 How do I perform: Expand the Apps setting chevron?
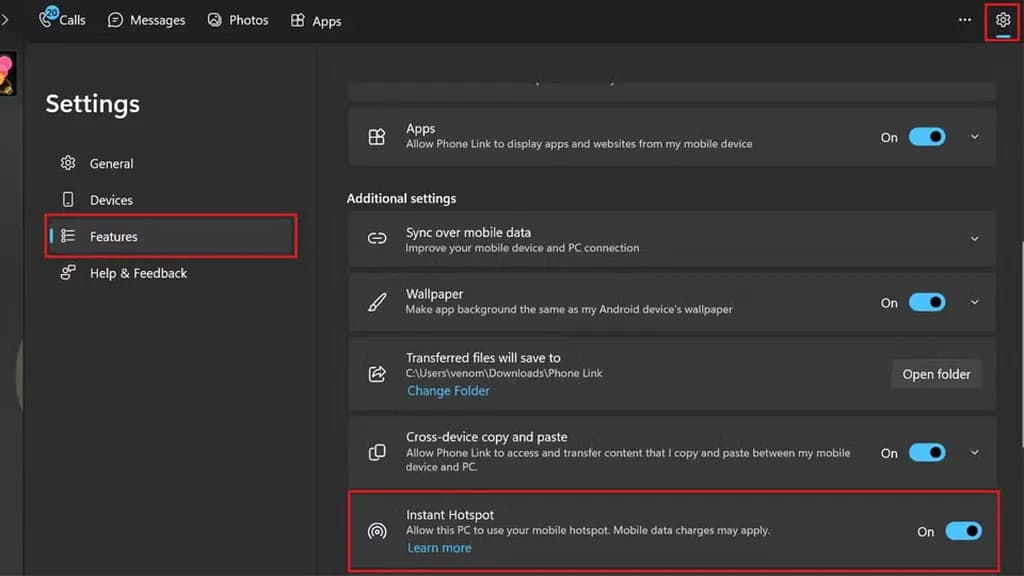[975, 137]
